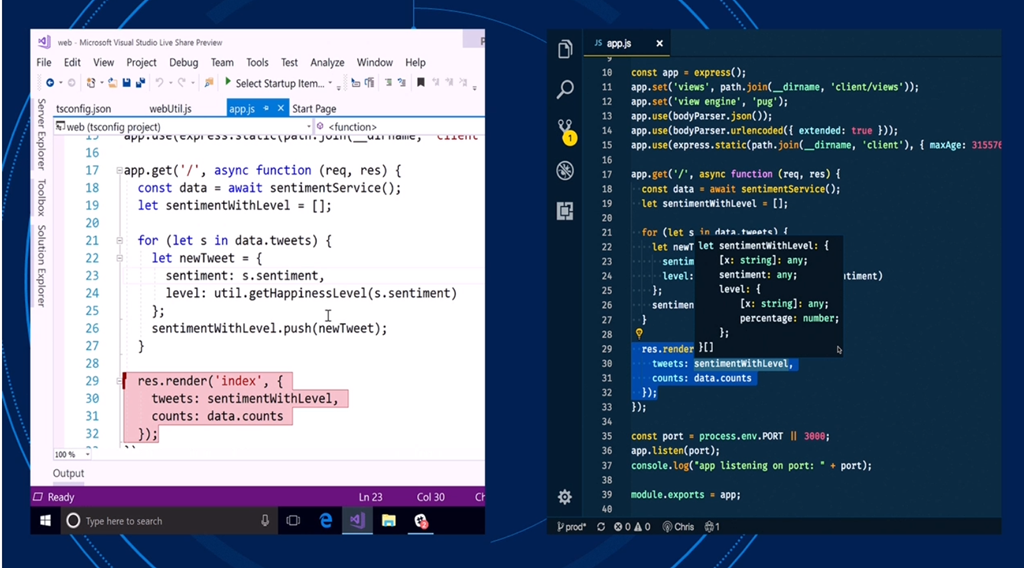Open the Debug menu
Viewport: 1024px width, 568px height.
click(x=183, y=62)
